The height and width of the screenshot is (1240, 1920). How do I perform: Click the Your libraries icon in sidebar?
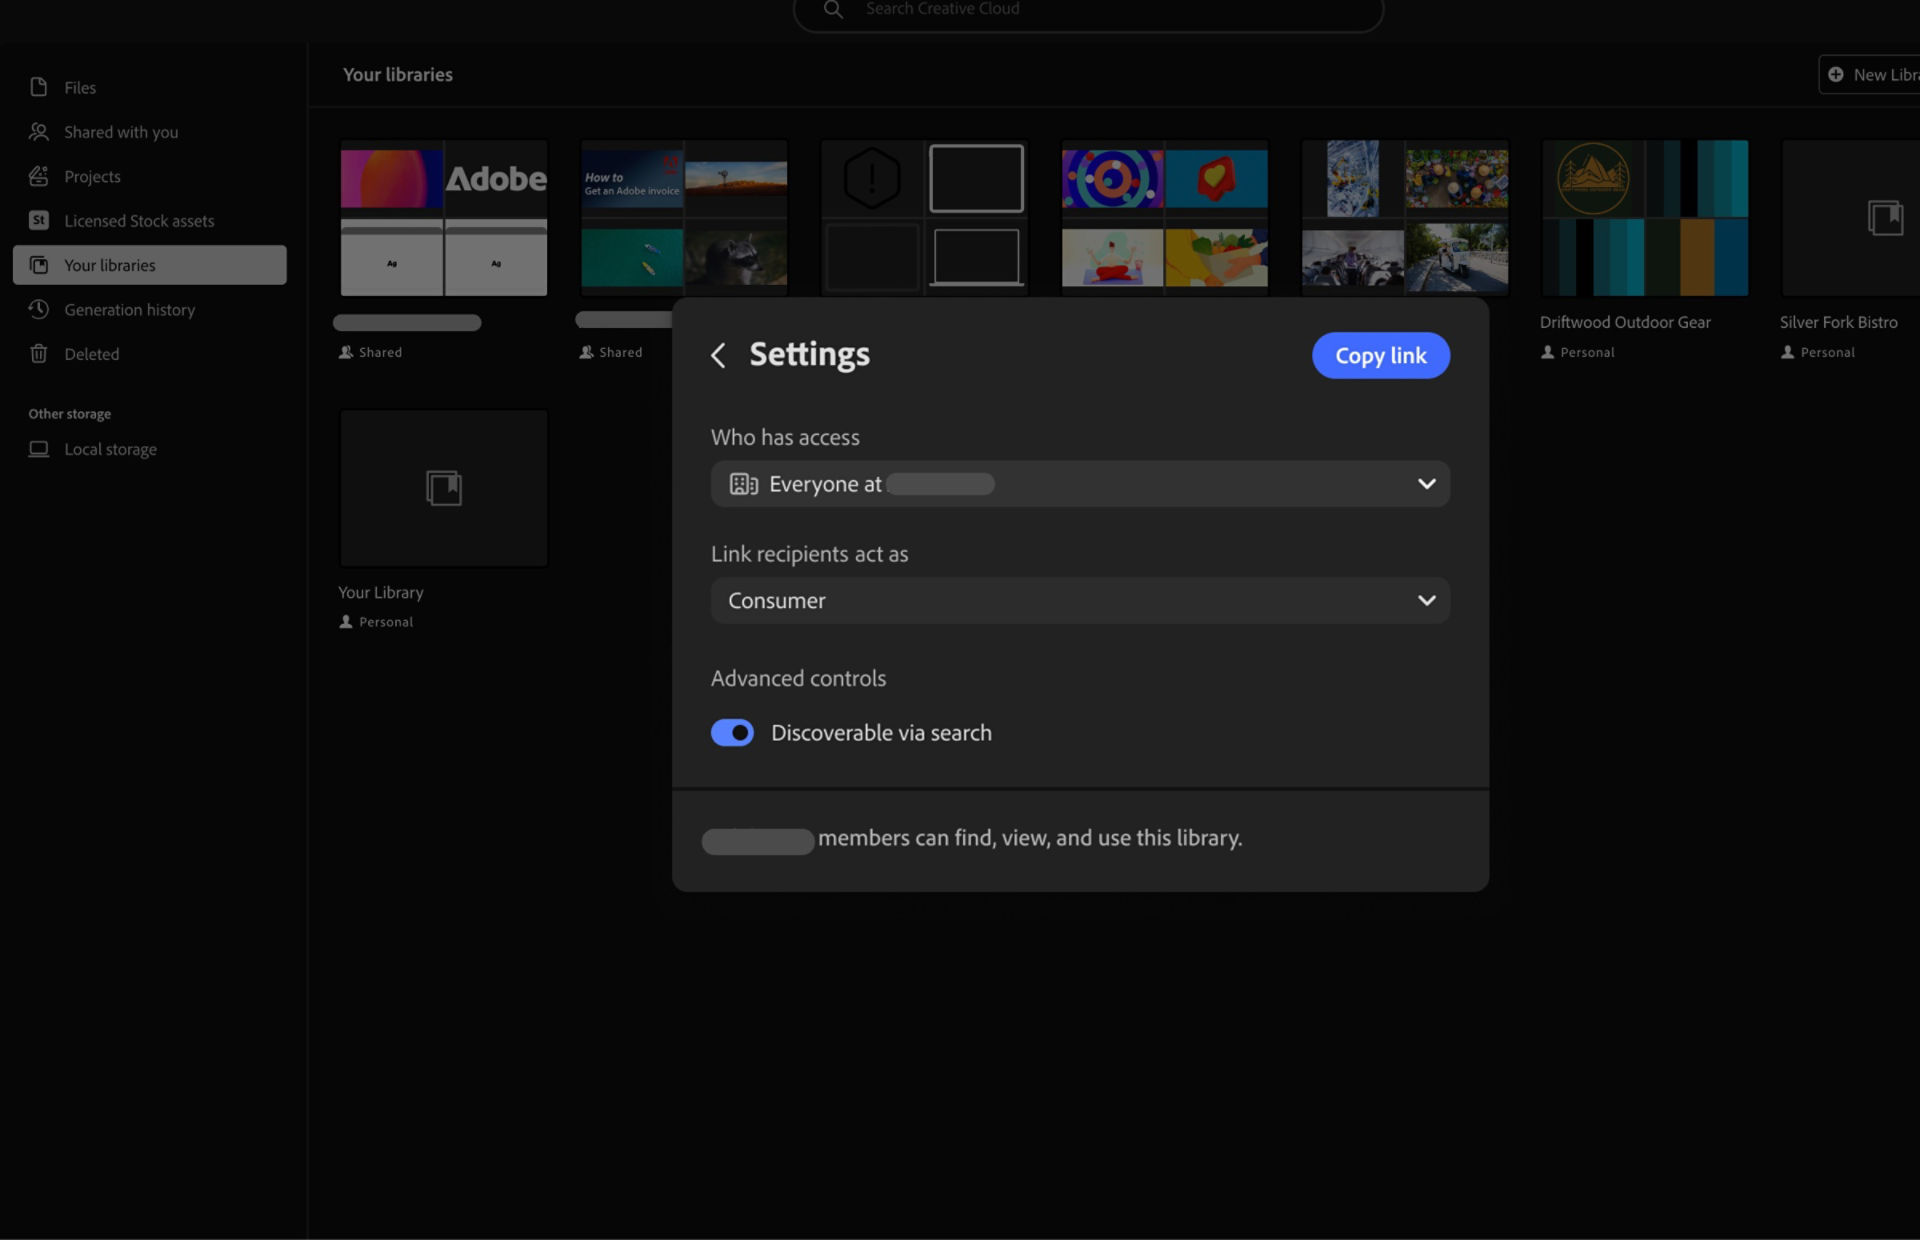[39, 265]
